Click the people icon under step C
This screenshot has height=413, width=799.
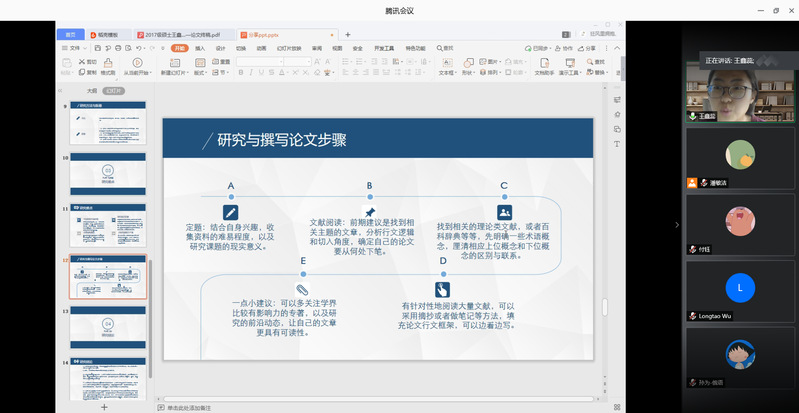tap(504, 212)
